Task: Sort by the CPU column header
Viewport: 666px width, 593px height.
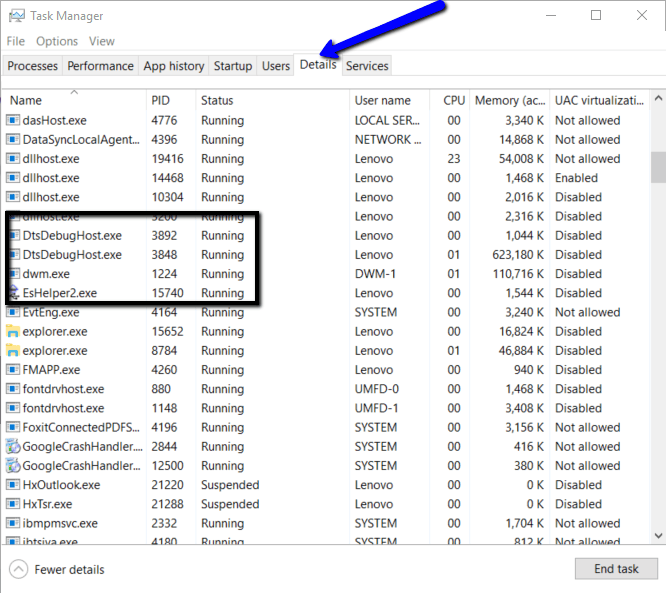Action: (x=449, y=100)
